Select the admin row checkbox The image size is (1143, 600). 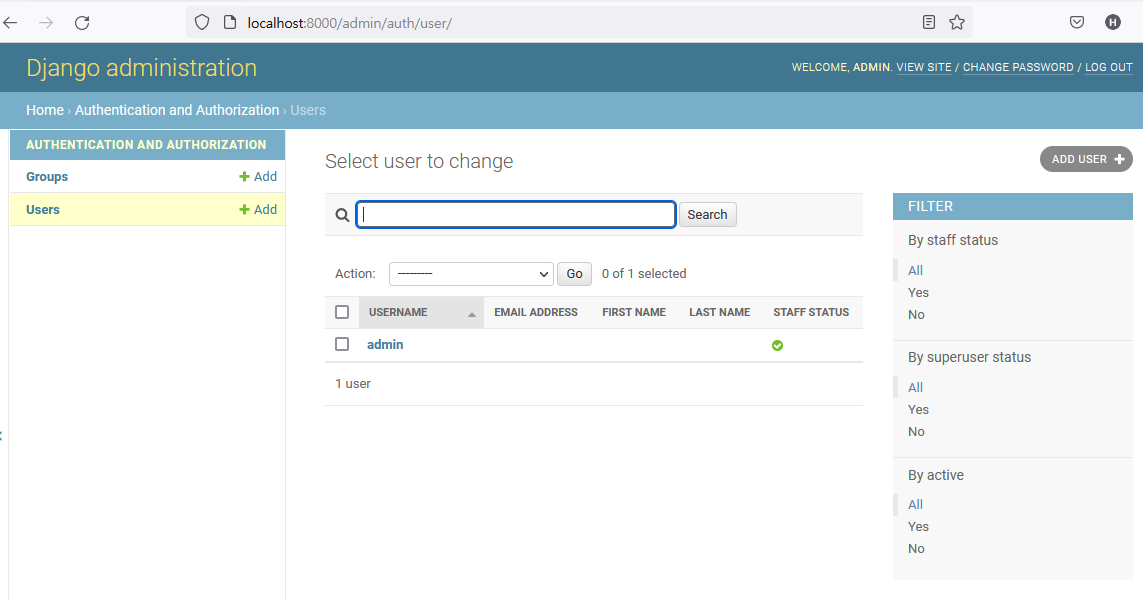click(x=342, y=344)
